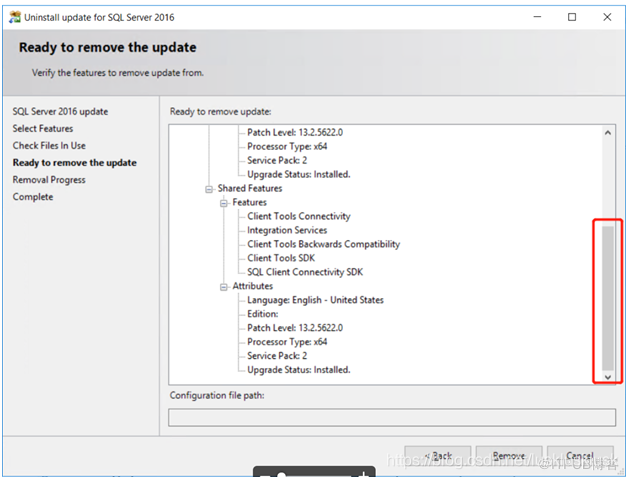The height and width of the screenshot is (479, 628).
Task: Select Integration Services in the tree
Action: tap(287, 230)
